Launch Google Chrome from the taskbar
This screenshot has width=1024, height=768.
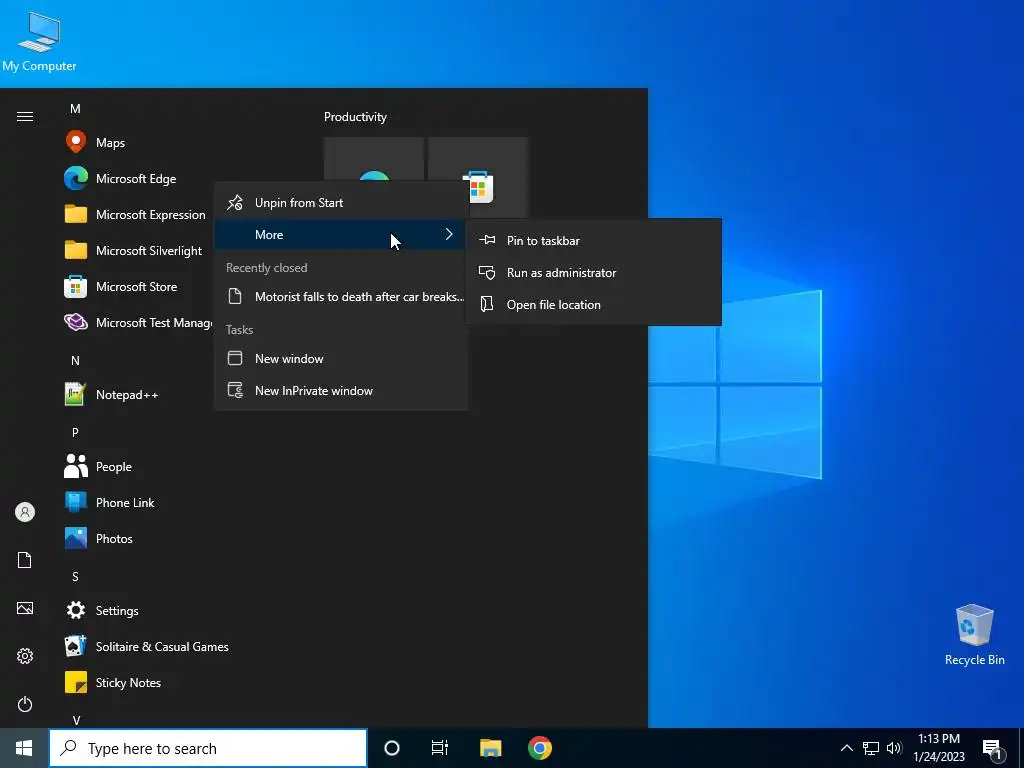coord(539,748)
